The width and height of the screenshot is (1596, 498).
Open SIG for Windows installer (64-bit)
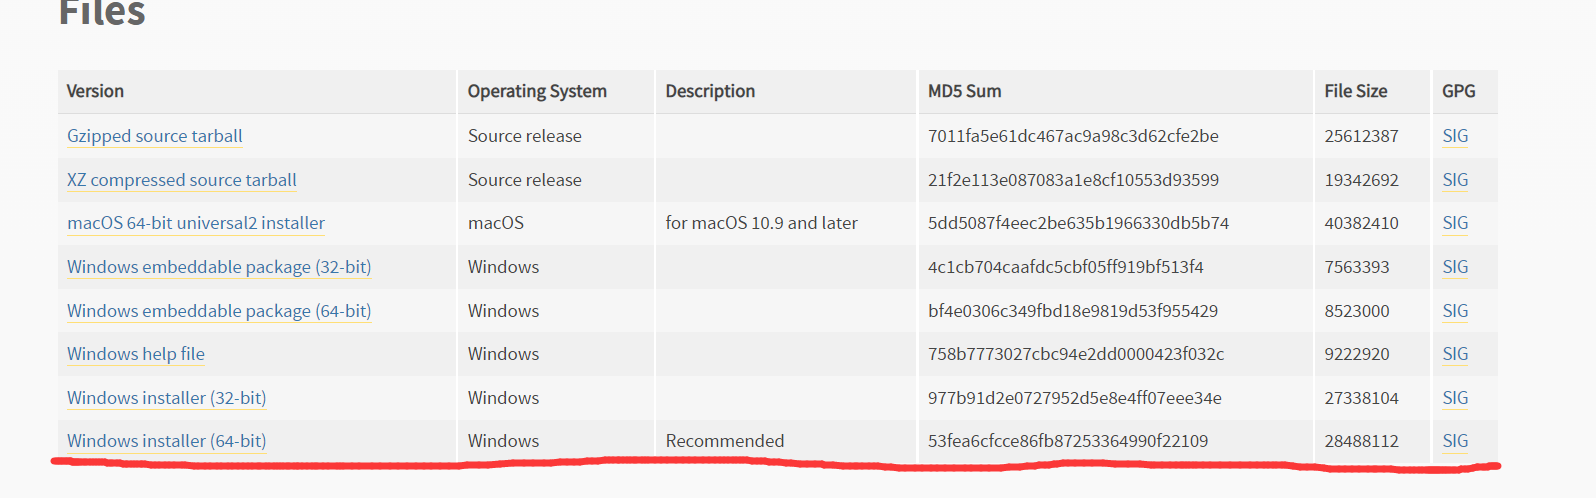click(x=1455, y=441)
